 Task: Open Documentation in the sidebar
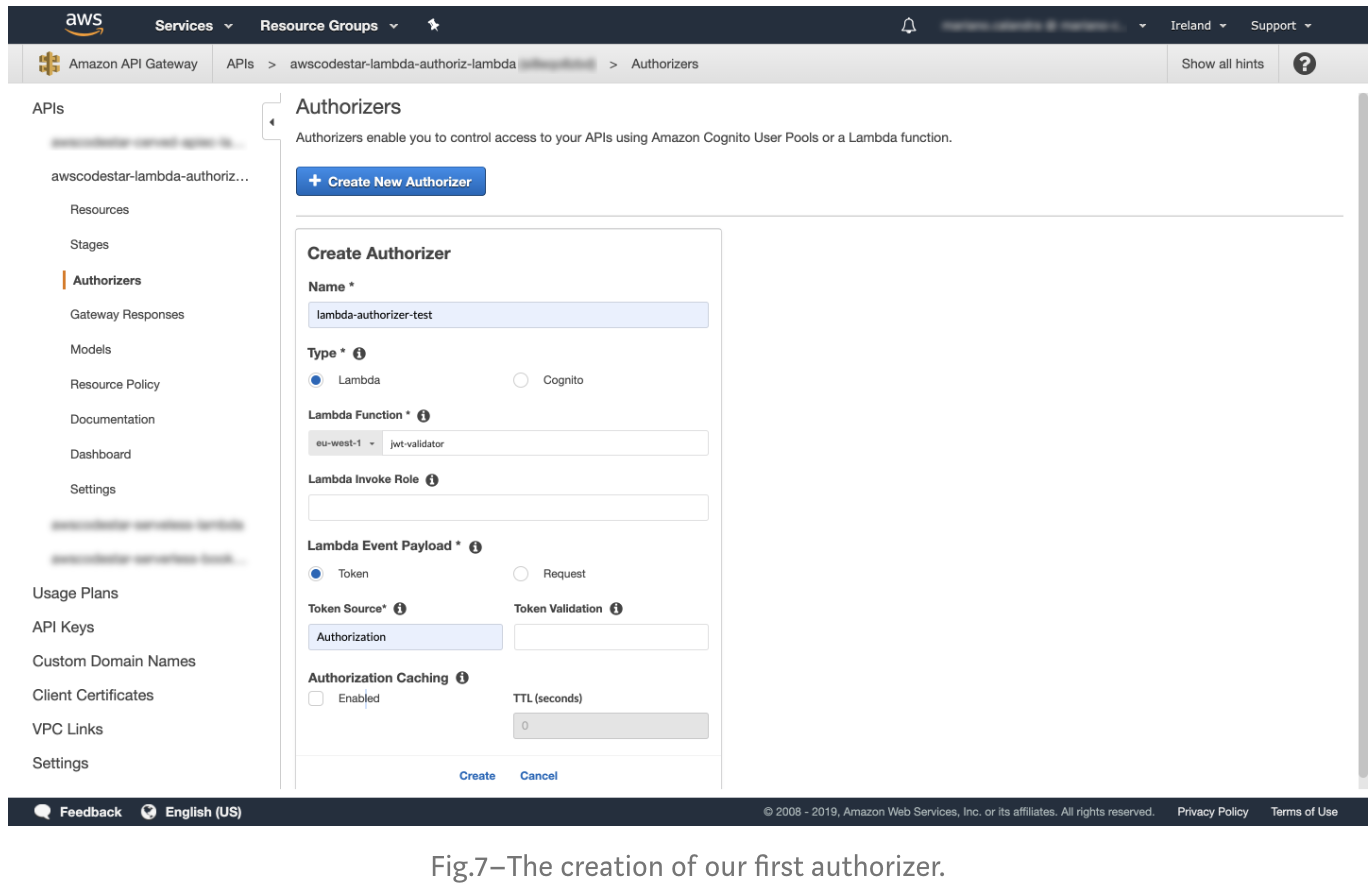112,420
